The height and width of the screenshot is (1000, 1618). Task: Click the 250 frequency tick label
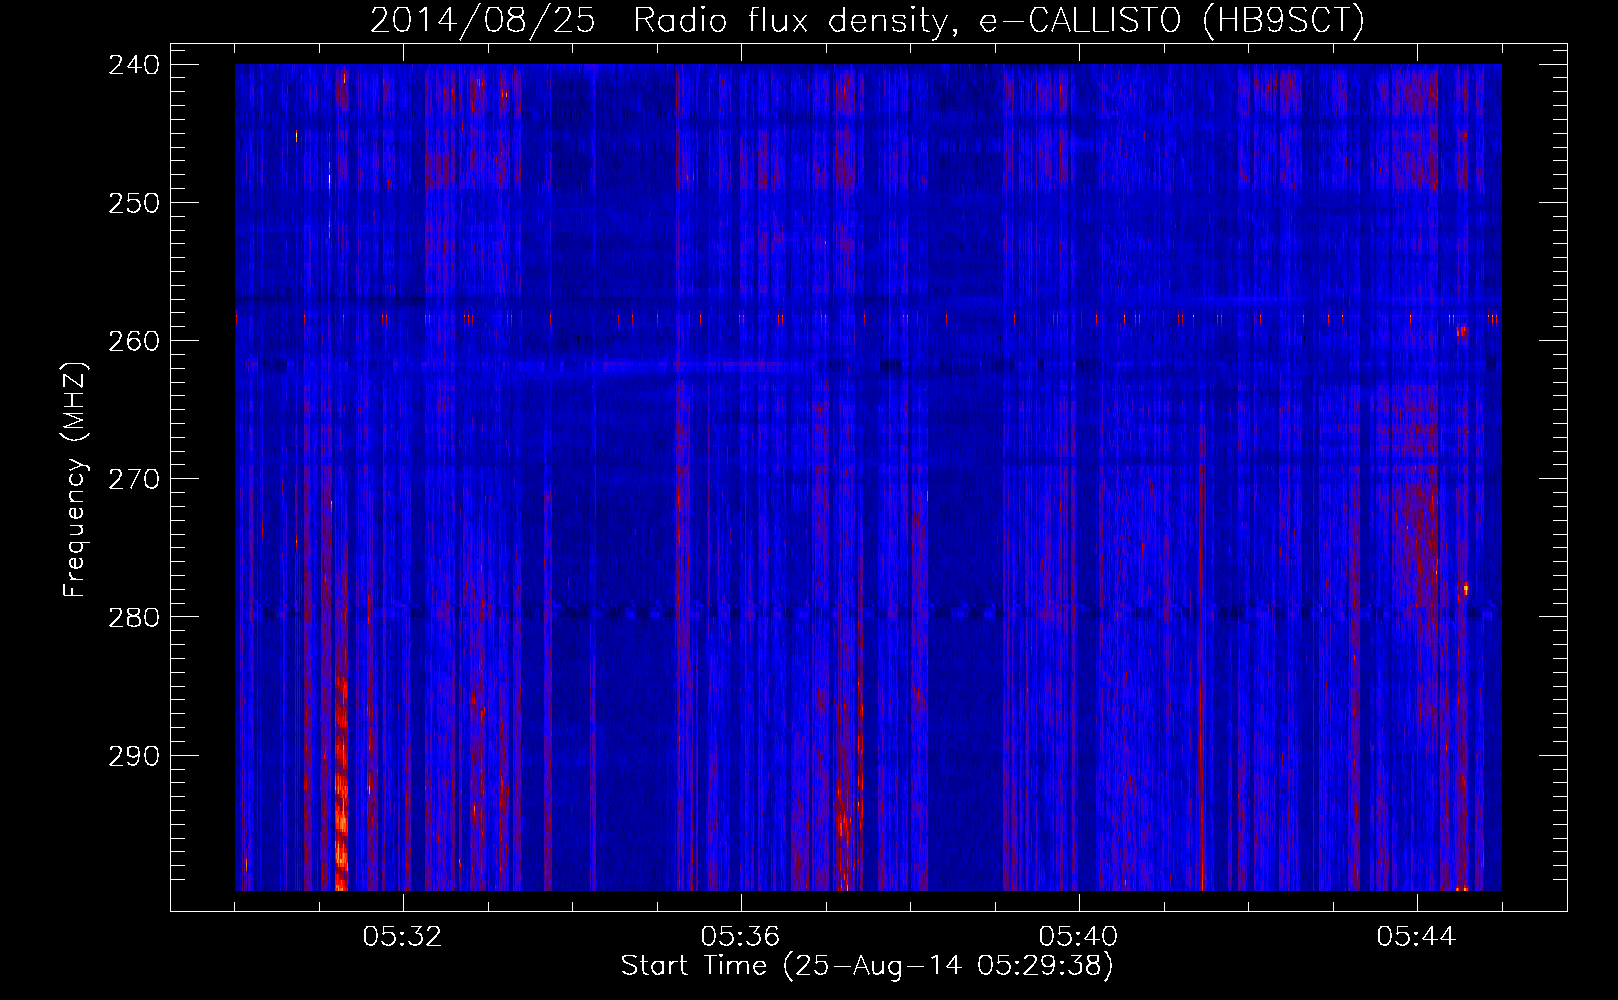tap(133, 203)
